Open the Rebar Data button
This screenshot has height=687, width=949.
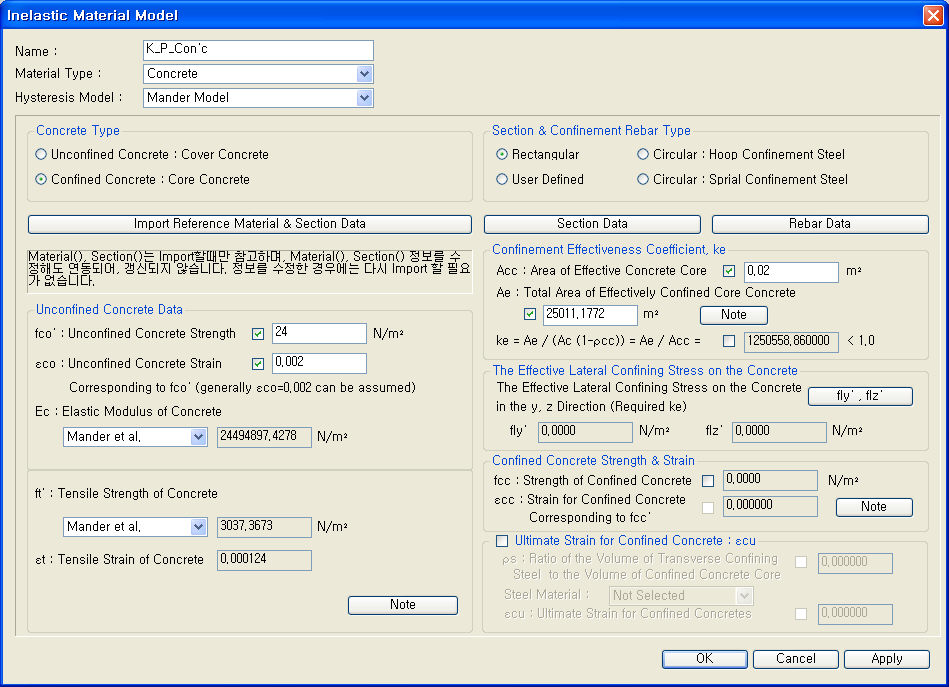click(819, 224)
